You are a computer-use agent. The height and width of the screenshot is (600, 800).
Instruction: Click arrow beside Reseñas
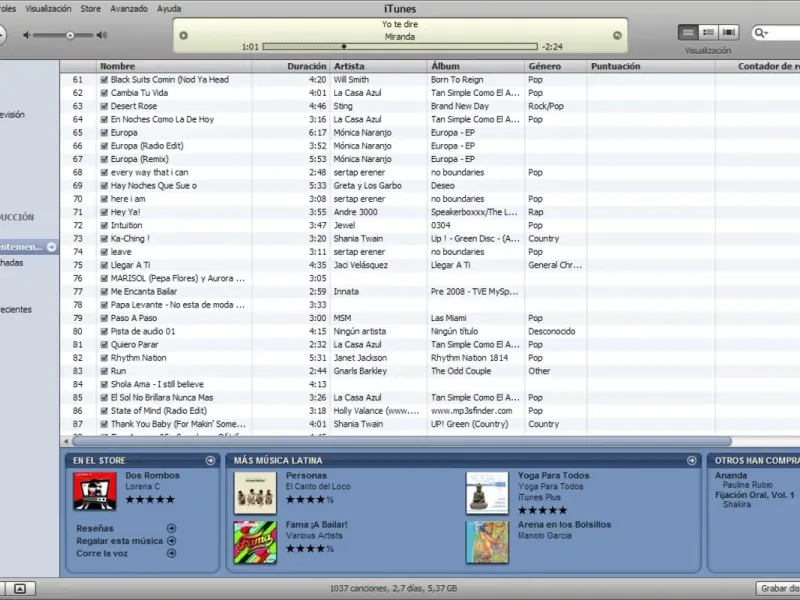click(172, 528)
